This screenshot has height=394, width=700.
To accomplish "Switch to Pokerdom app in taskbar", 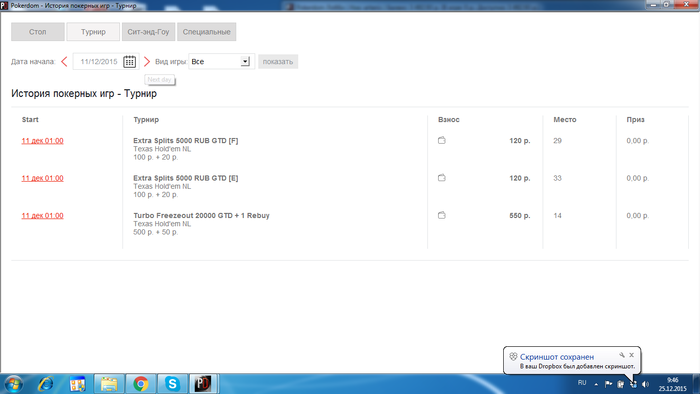I will click(x=203, y=384).
